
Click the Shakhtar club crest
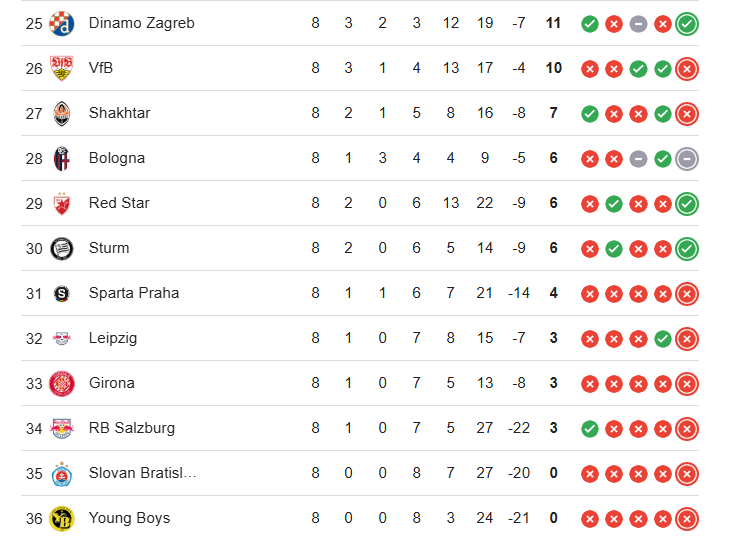[61, 113]
